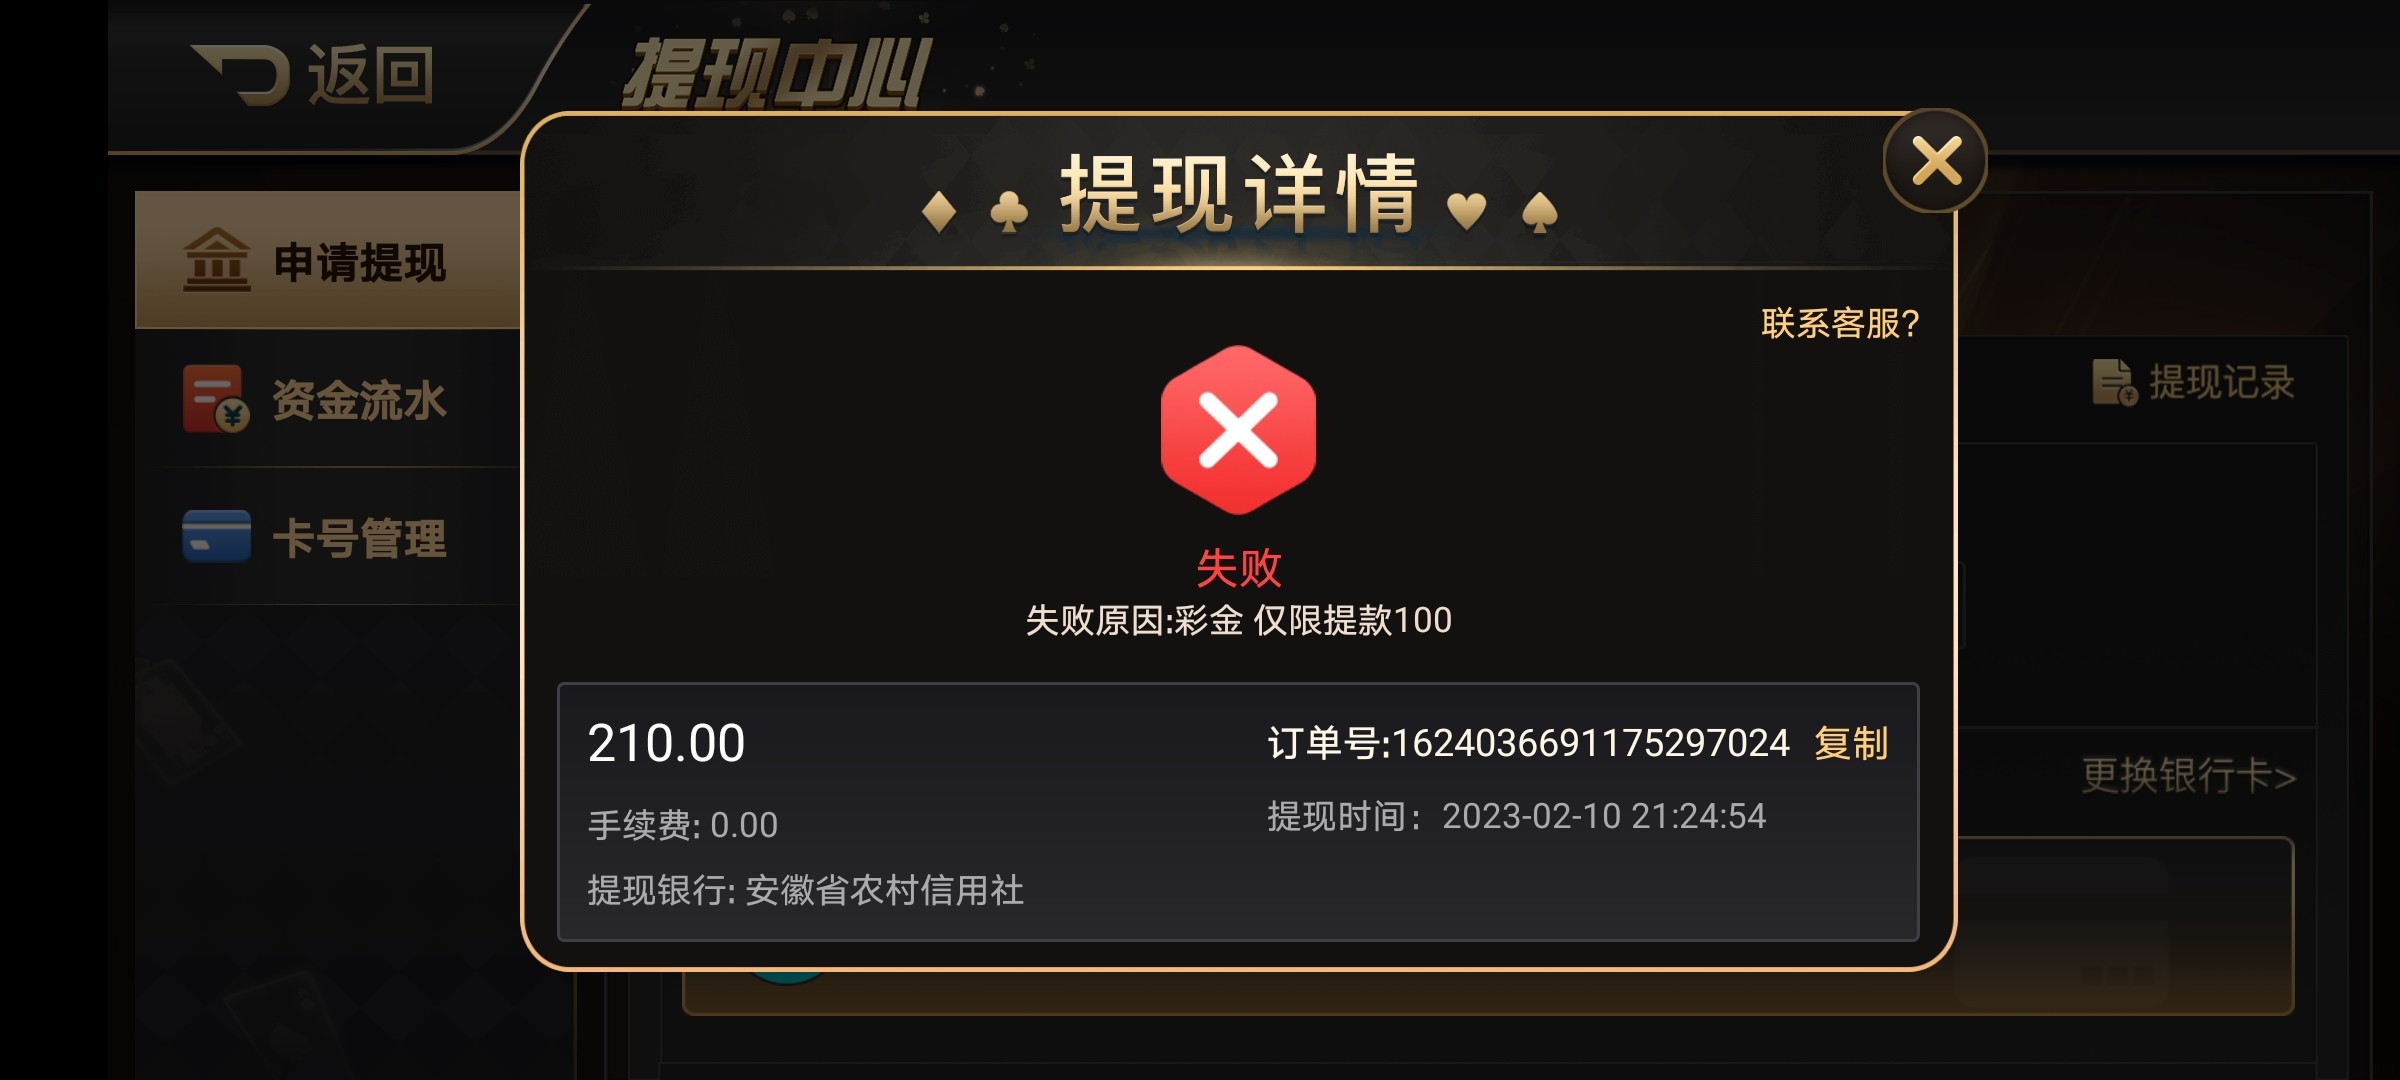Click the 提现记录 text link

point(2222,382)
